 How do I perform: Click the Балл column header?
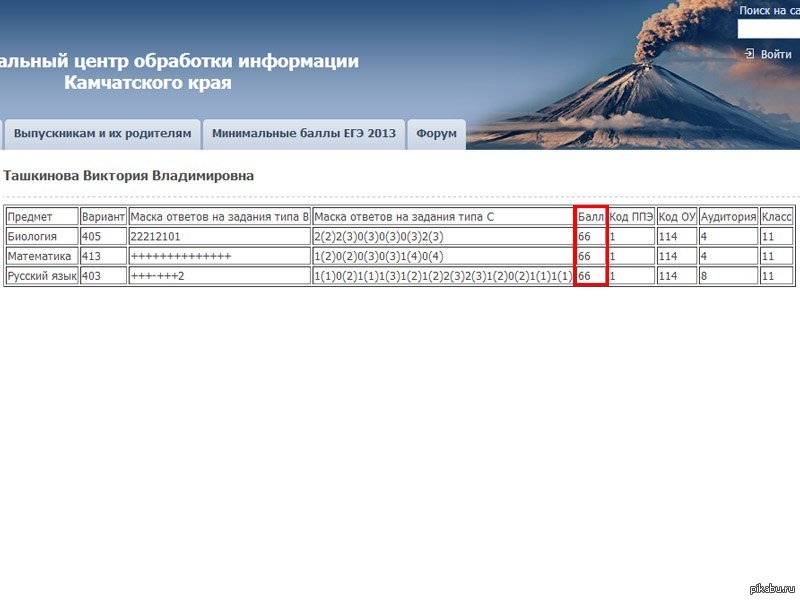pos(591,217)
